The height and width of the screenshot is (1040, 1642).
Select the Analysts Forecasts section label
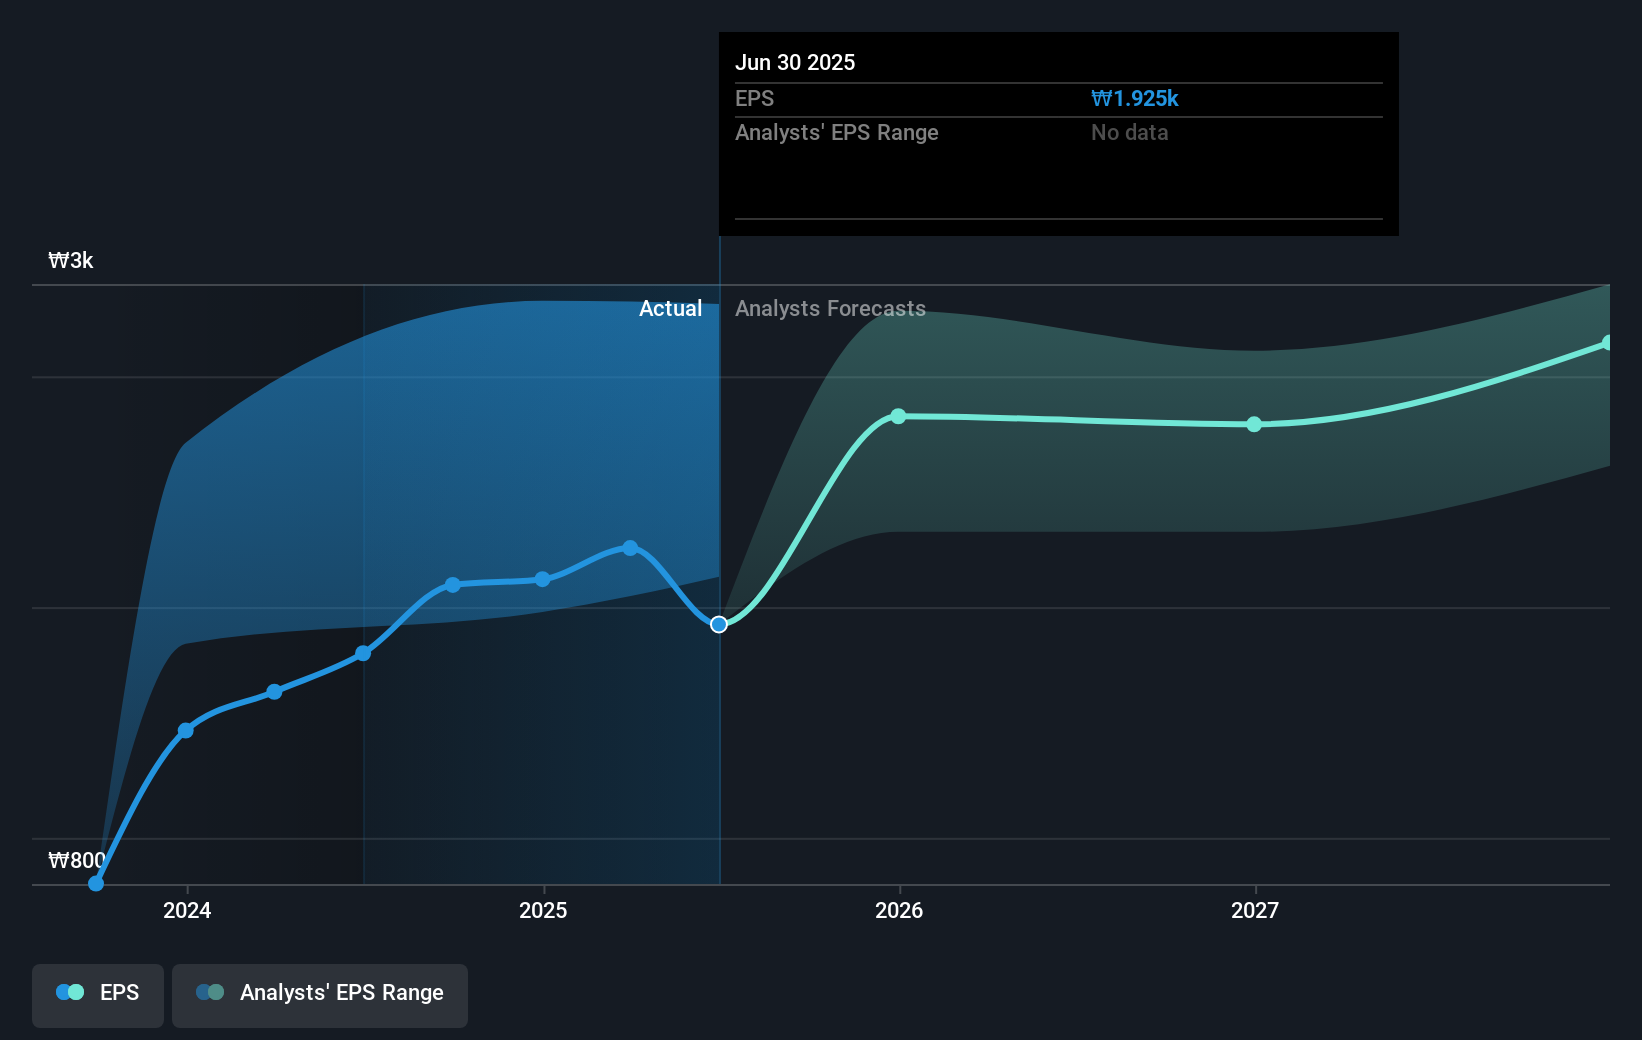(x=830, y=309)
